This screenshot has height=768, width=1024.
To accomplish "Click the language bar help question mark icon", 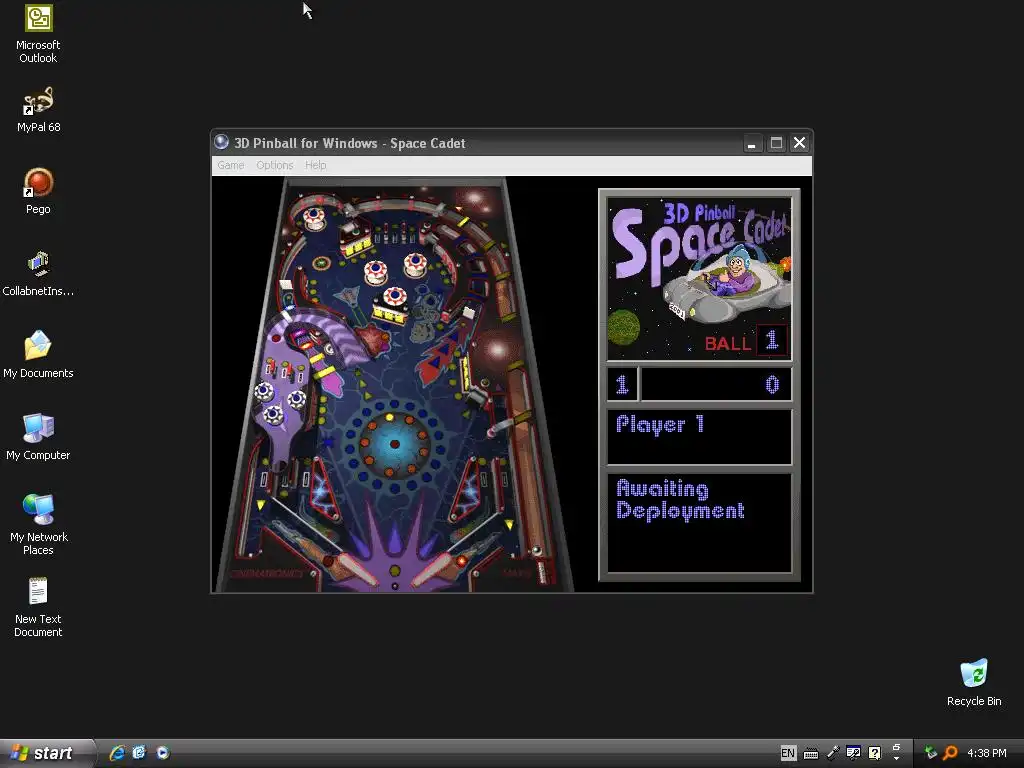I will click(x=875, y=753).
